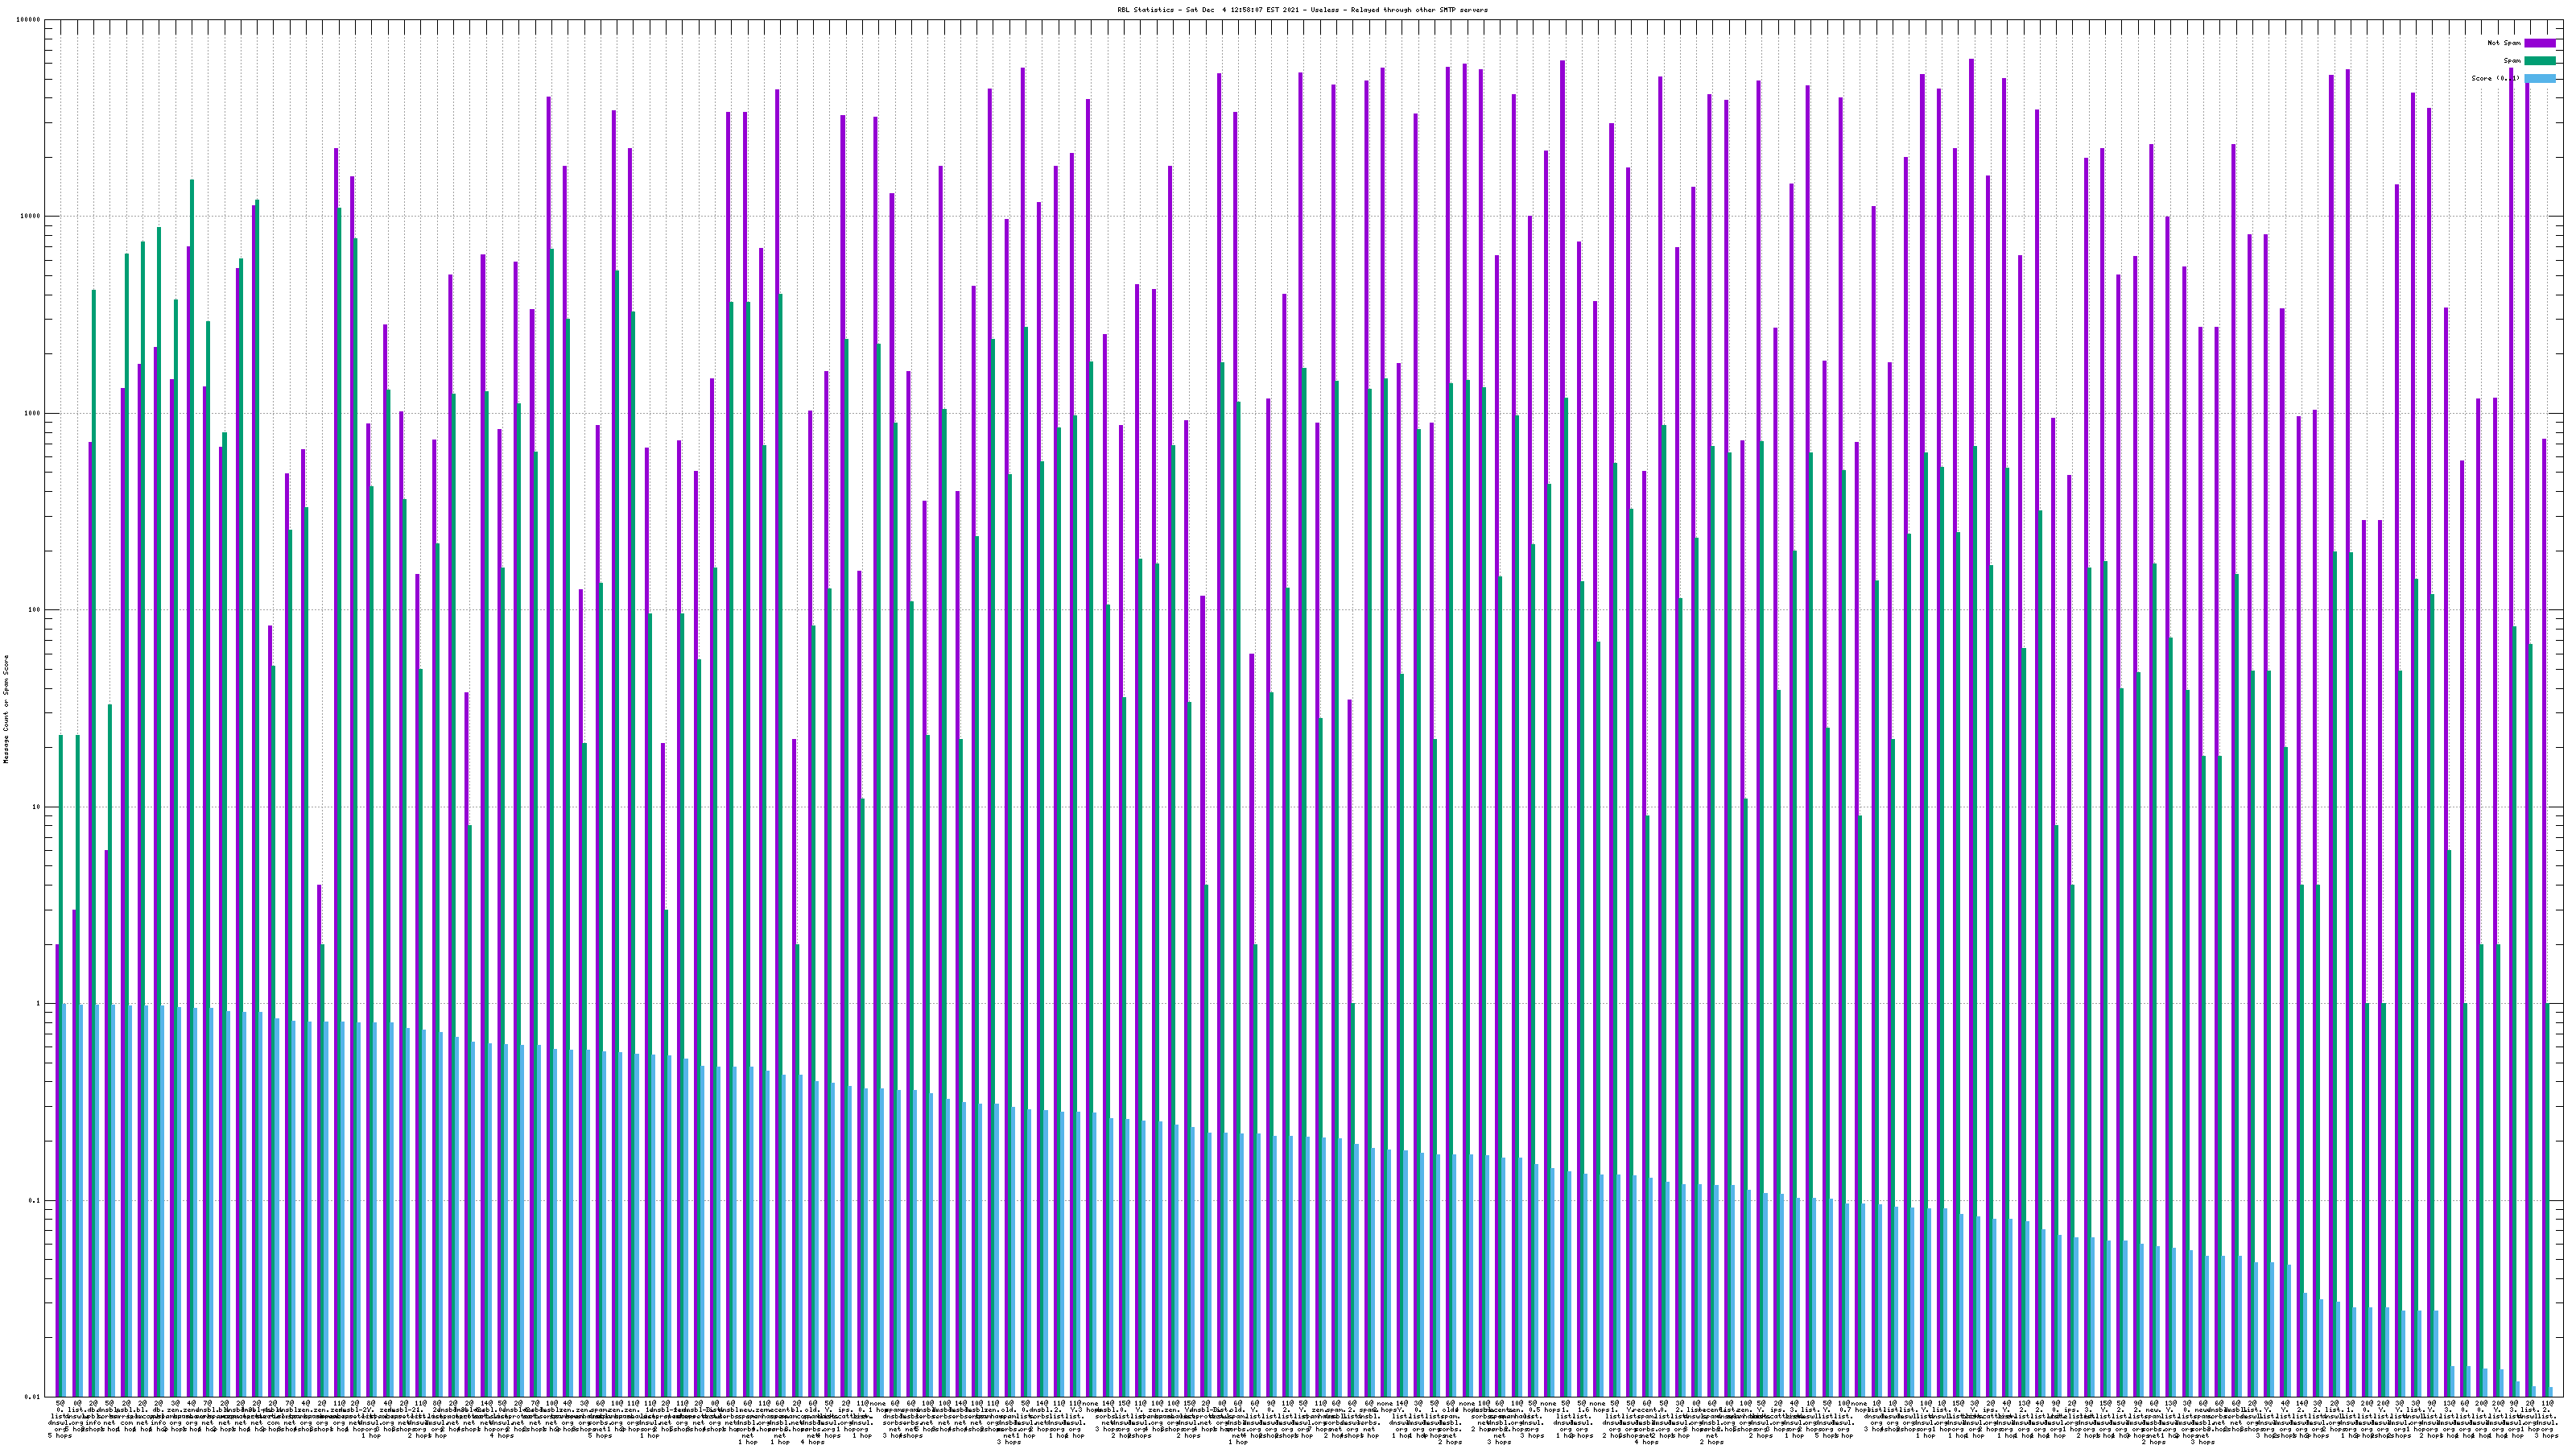Screen dimensions: 2576x1449
Task: Click the 1000 y-axis tick label
Action: pyautogui.click(x=33, y=413)
